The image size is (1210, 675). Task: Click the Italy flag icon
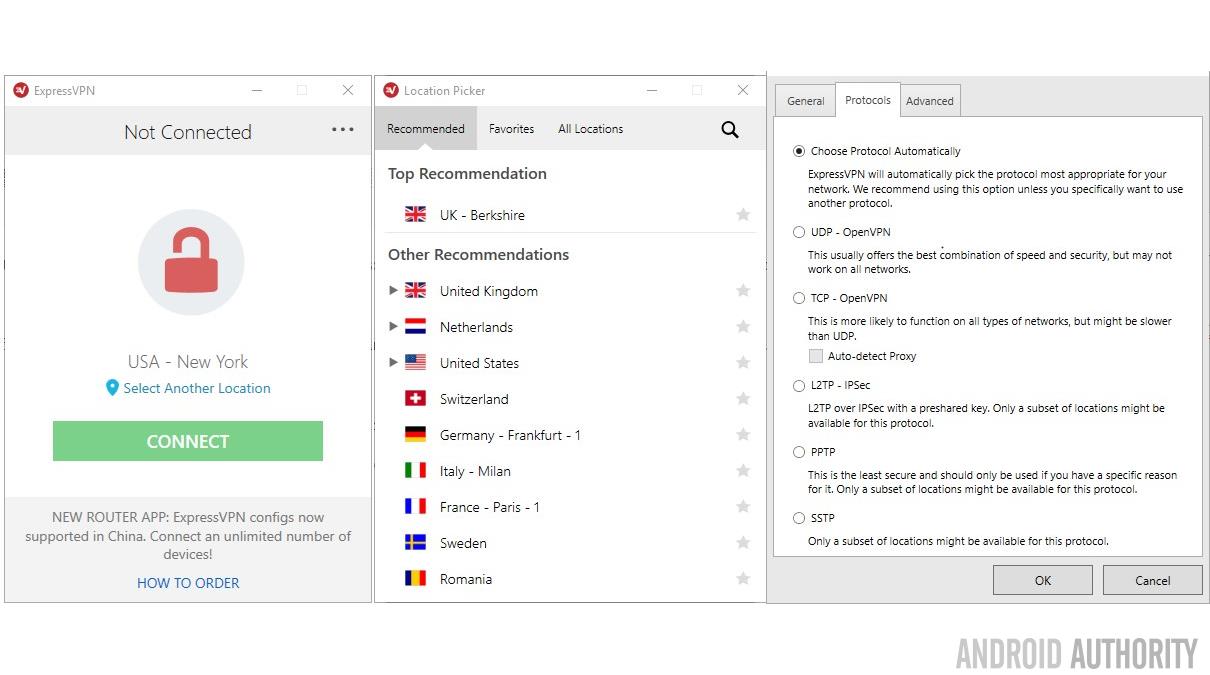[415, 470]
